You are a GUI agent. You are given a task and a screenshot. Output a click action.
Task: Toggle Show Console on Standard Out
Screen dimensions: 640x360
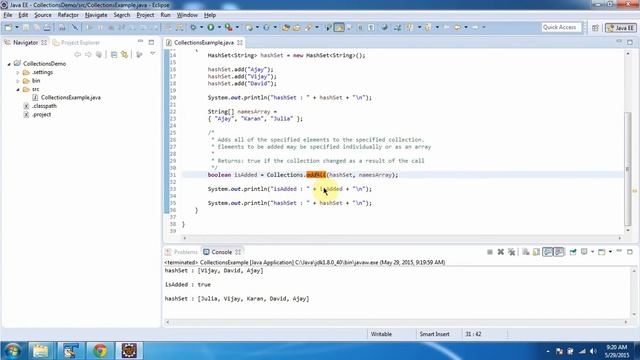coord(547,252)
